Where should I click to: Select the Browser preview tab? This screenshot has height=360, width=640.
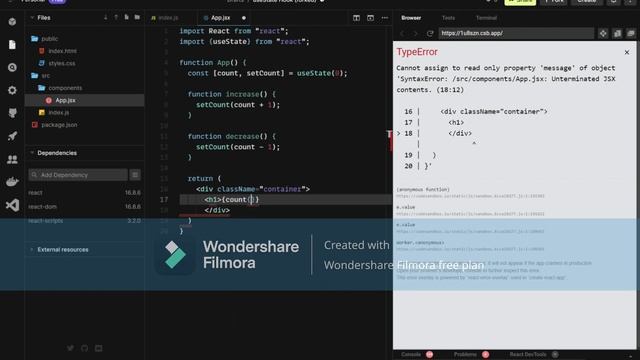411,18
